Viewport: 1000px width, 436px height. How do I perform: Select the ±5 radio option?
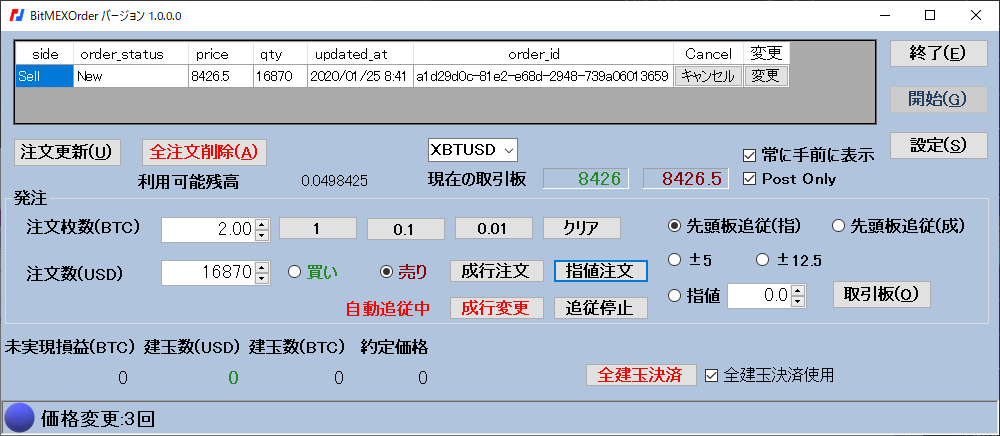point(673,259)
